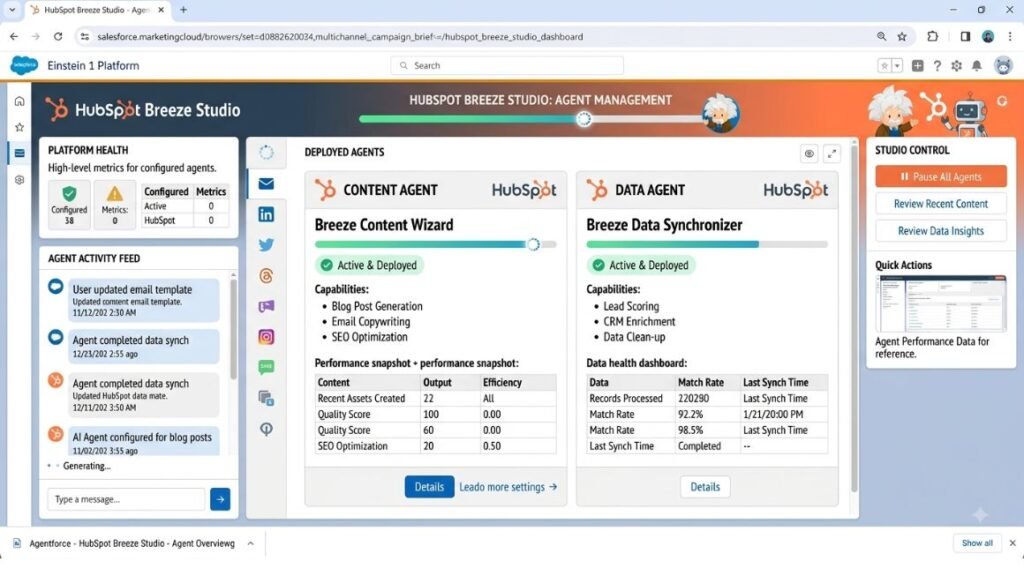Open the cube settings icon in left rail
This screenshot has height=576, width=1024.
(x=20, y=180)
